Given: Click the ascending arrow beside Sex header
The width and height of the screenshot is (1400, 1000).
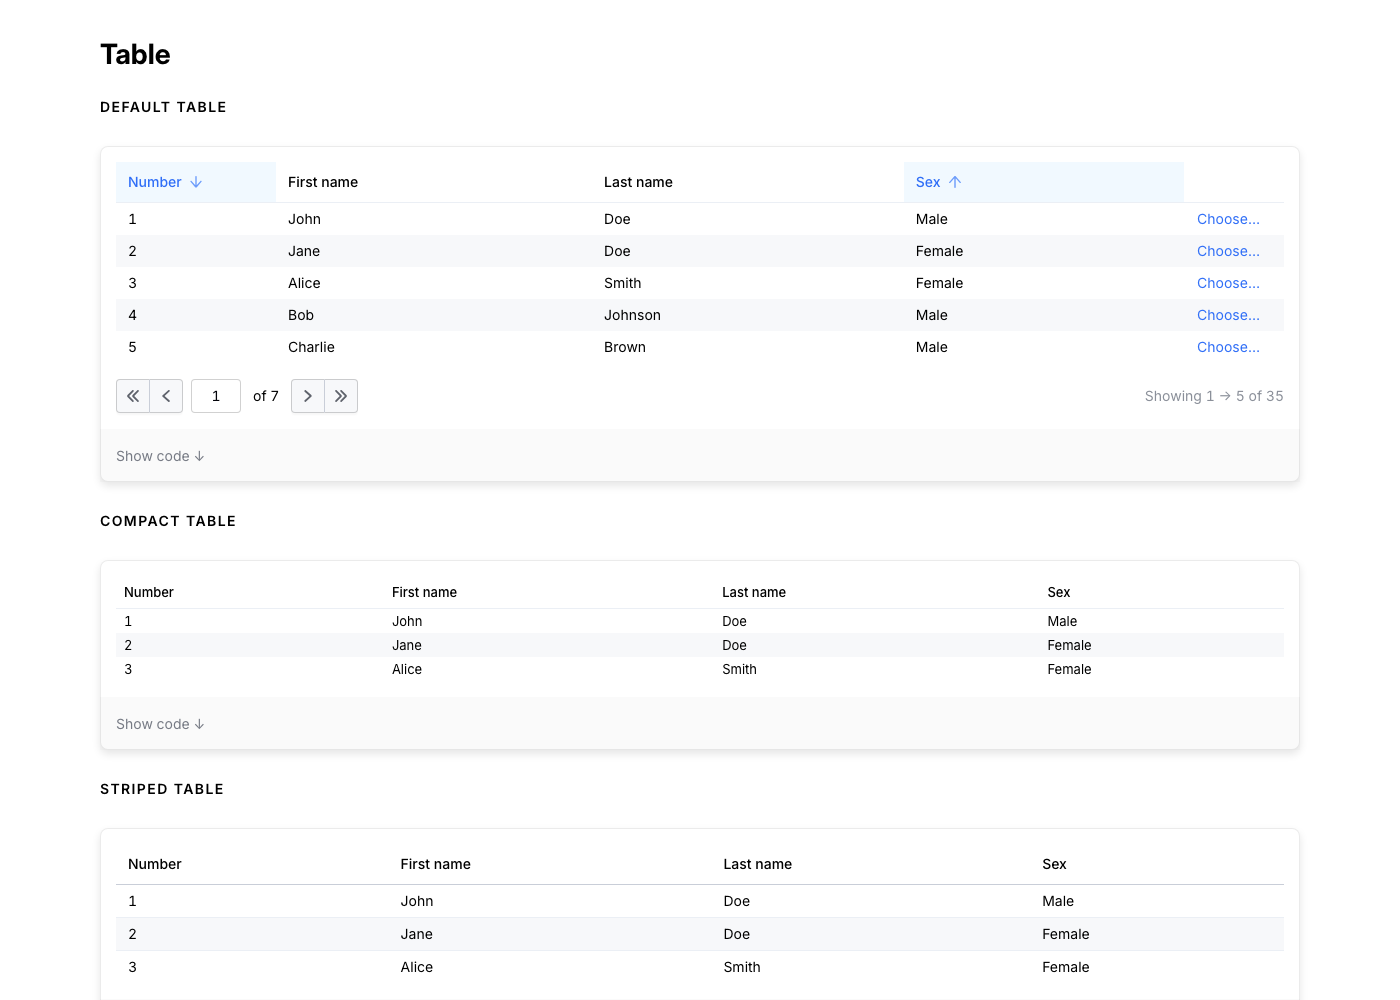Looking at the screenshot, I should point(955,182).
